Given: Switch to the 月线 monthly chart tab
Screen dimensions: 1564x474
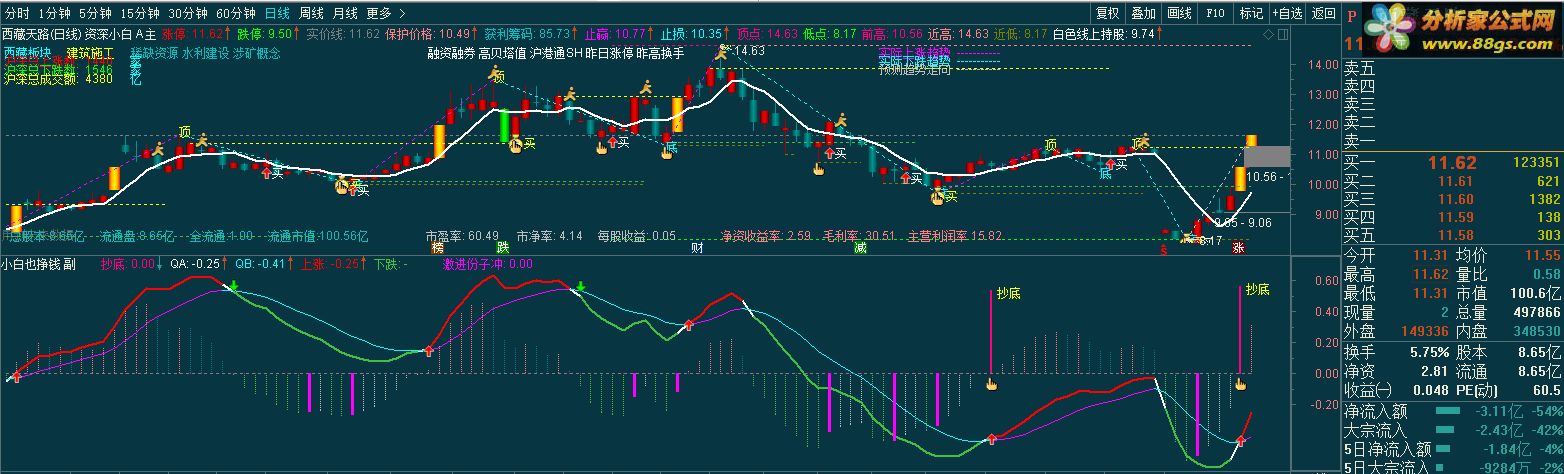Looking at the screenshot, I should (344, 14).
